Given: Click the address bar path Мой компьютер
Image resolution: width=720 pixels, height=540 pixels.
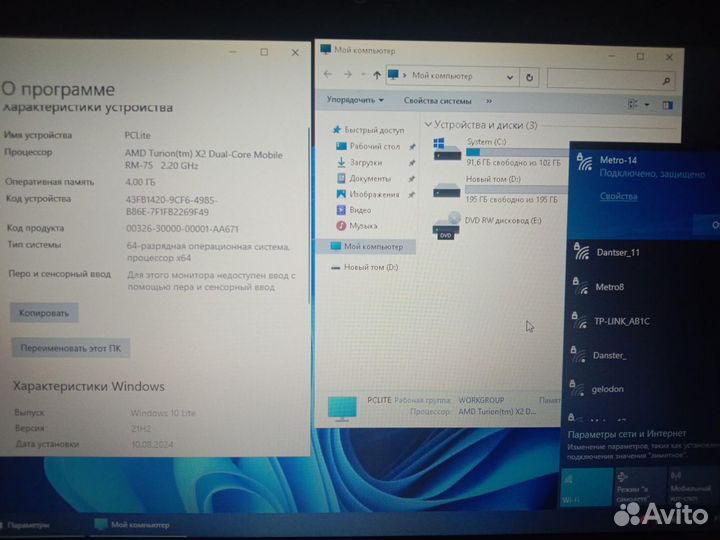Looking at the screenshot, I should coord(442,76).
